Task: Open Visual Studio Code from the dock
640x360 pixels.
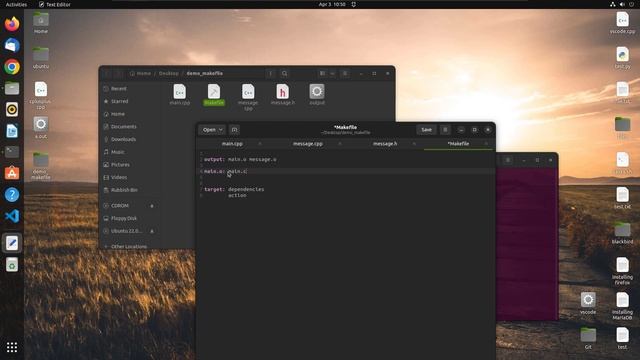Action: tap(12, 216)
